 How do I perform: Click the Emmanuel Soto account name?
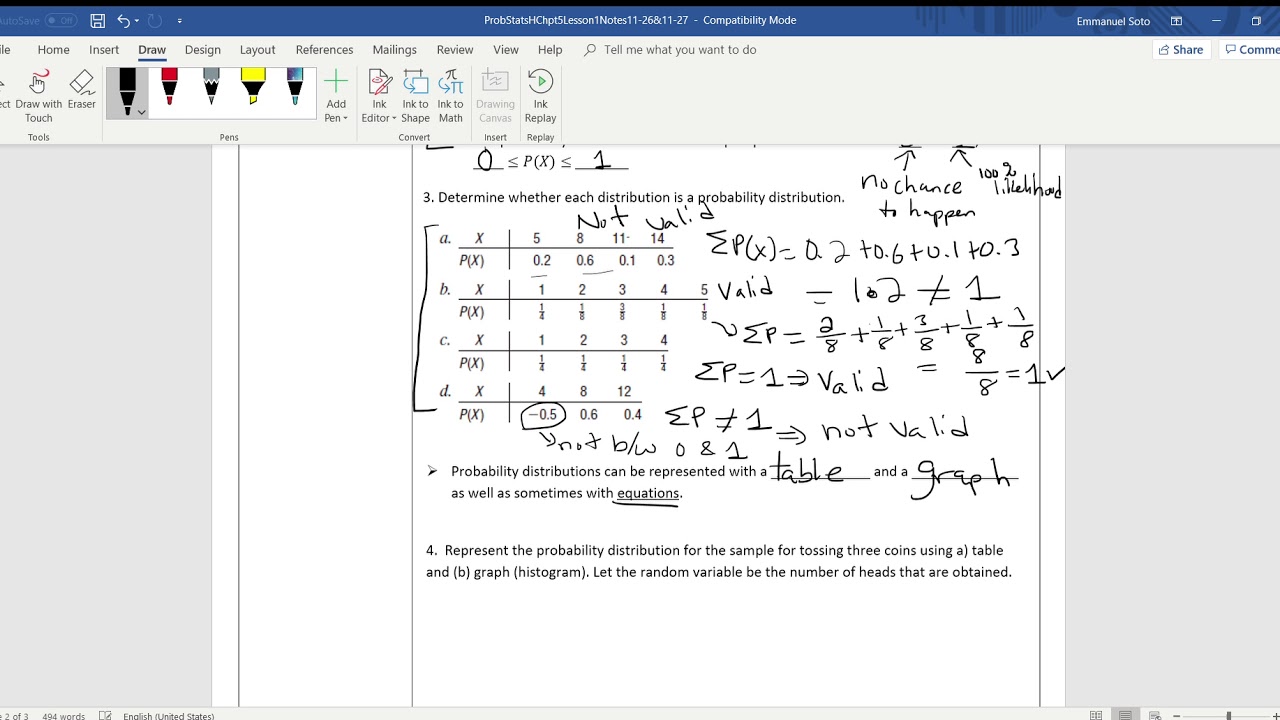pyautogui.click(x=1113, y=20)
